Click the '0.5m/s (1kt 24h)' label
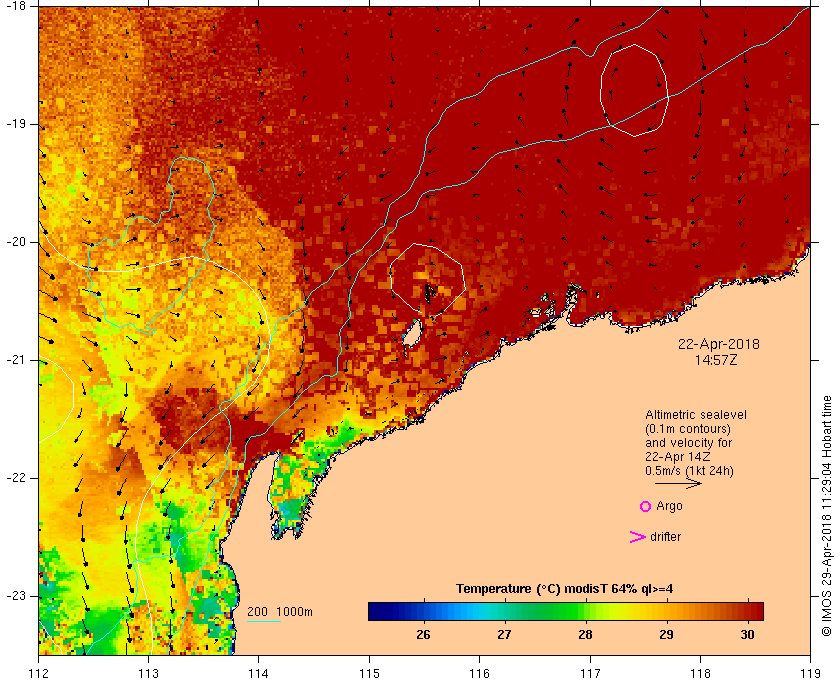The height and width of the screenshot is (680, 840). click(689, 471)
